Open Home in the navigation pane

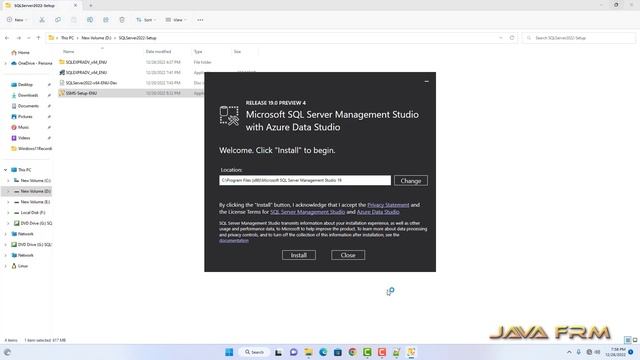[23, 52]
